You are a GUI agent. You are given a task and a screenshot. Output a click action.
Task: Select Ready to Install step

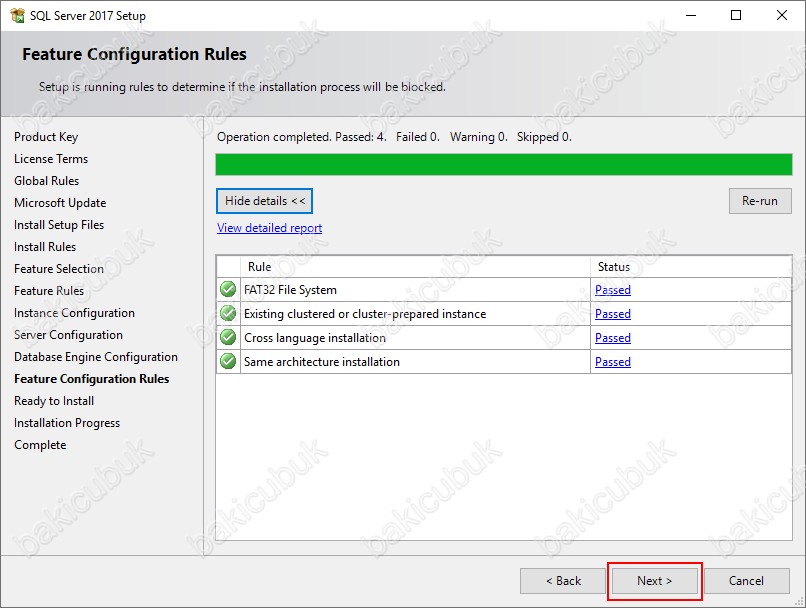coord(54,401)
